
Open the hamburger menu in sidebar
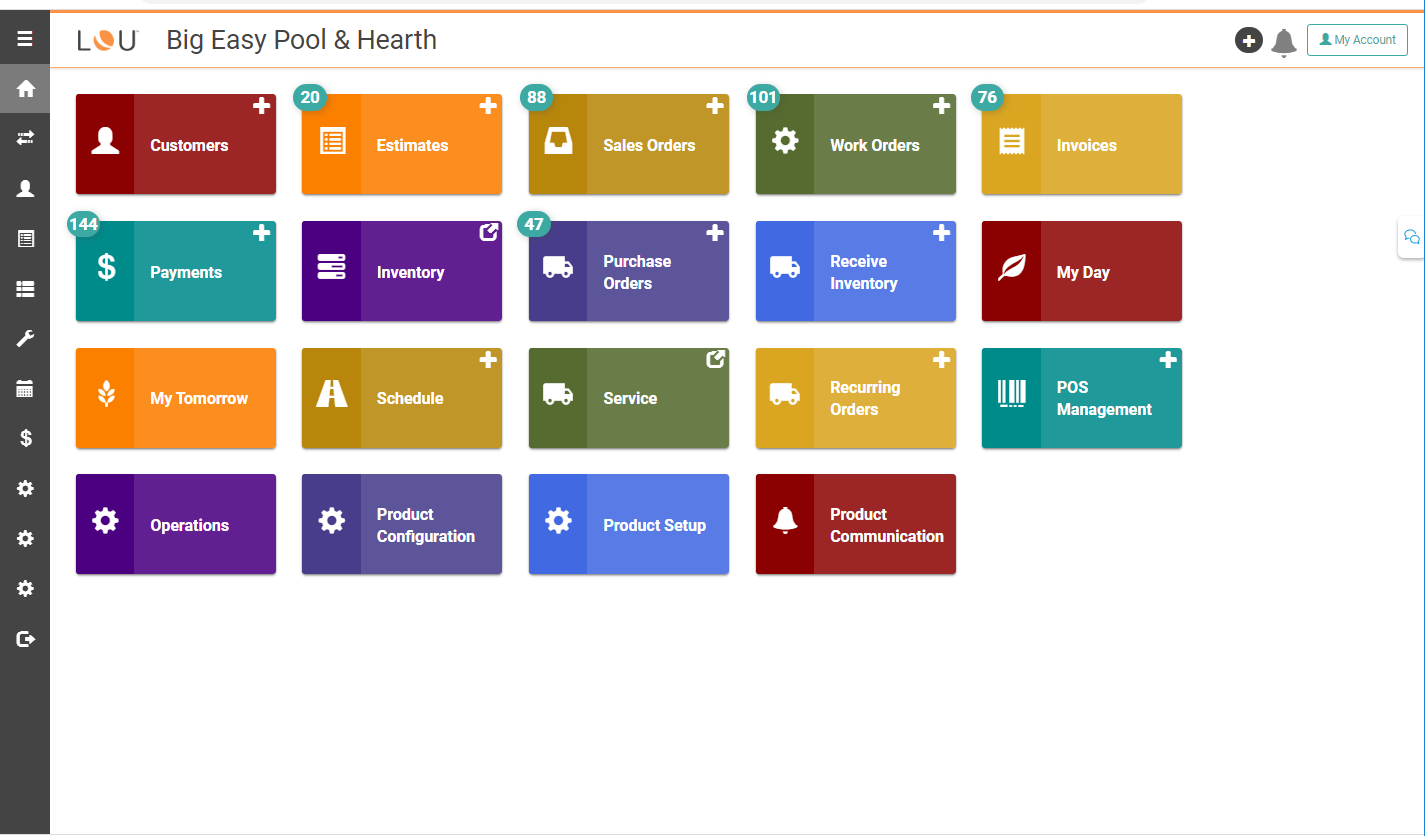point(25,39)
